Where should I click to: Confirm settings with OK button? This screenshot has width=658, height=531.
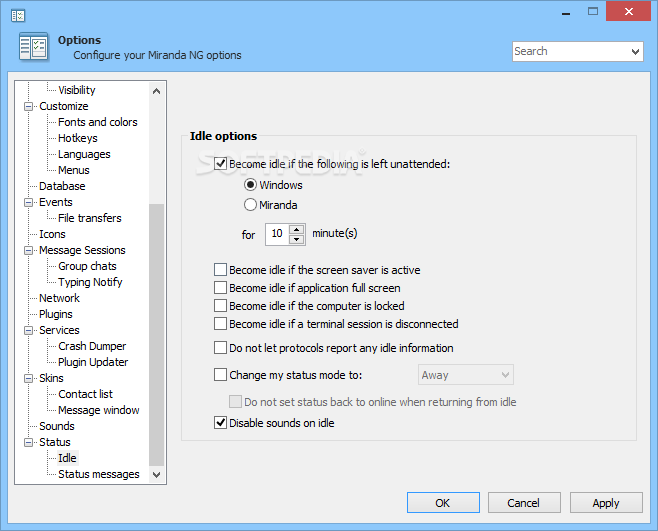443,502
